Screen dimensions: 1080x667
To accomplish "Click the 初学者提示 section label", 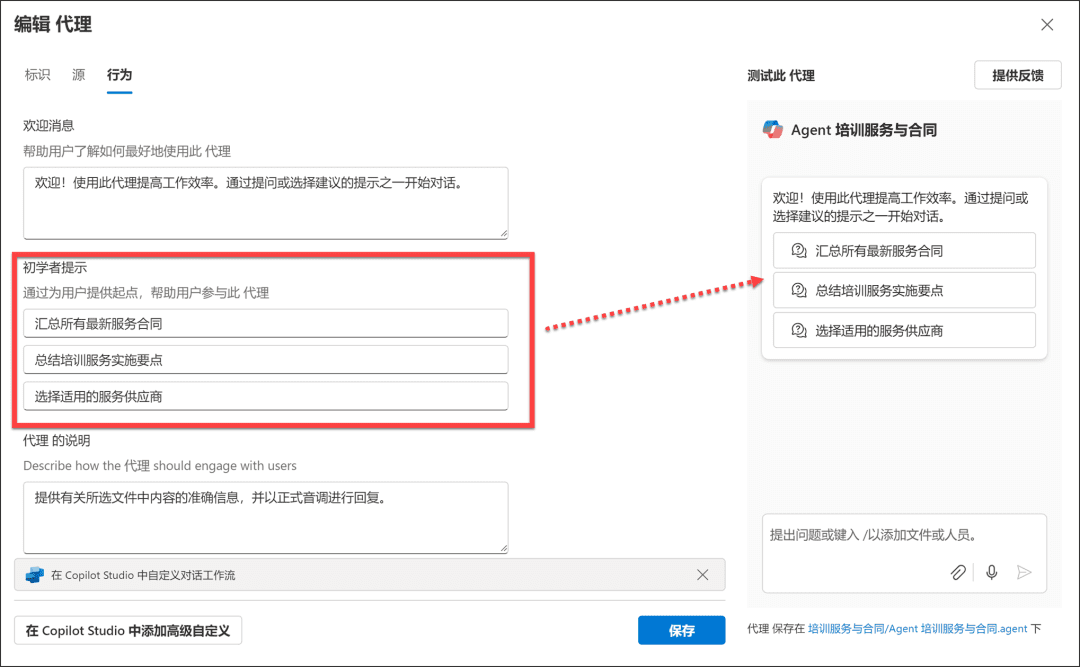I will click(x=55, y=267).
